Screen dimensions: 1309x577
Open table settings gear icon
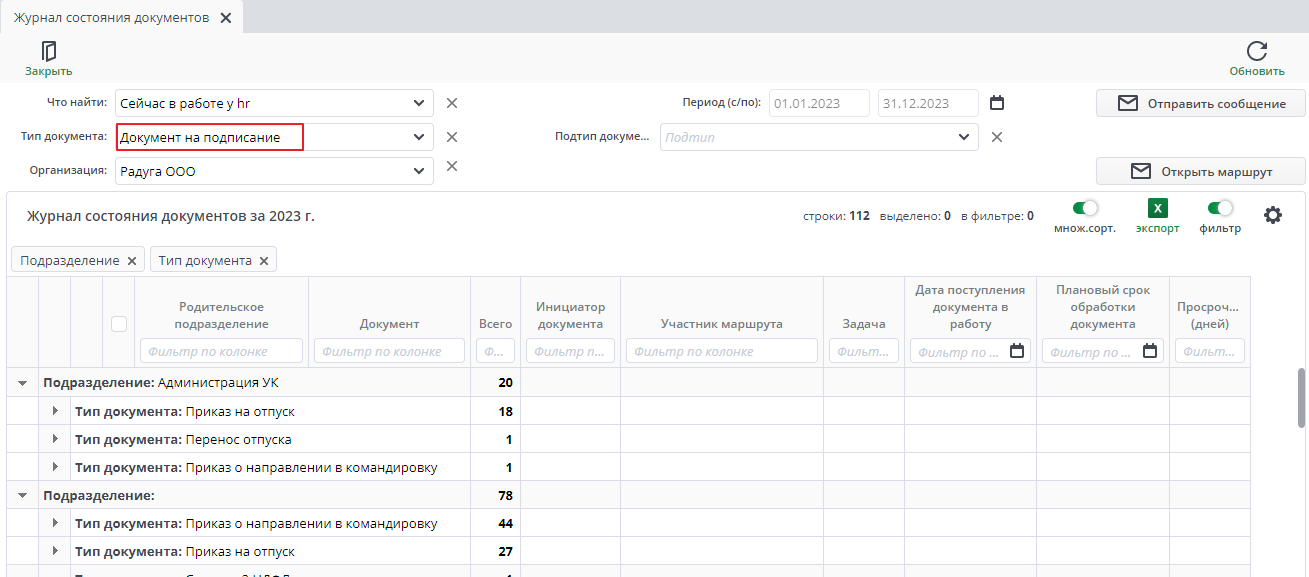pyautogui.click(x=1273, y=214)
